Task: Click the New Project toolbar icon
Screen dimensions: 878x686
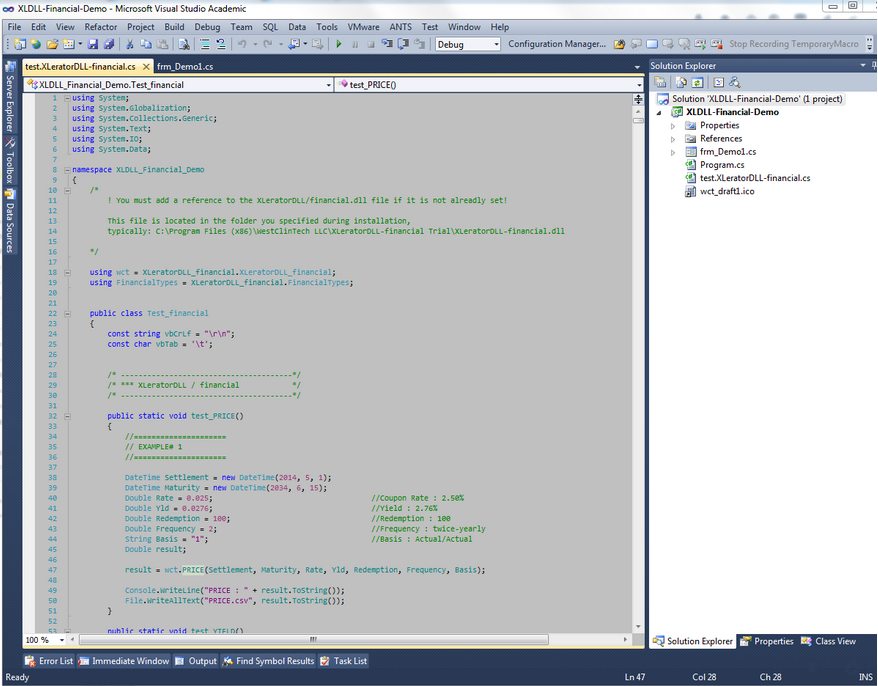Action: click(20, 44)
